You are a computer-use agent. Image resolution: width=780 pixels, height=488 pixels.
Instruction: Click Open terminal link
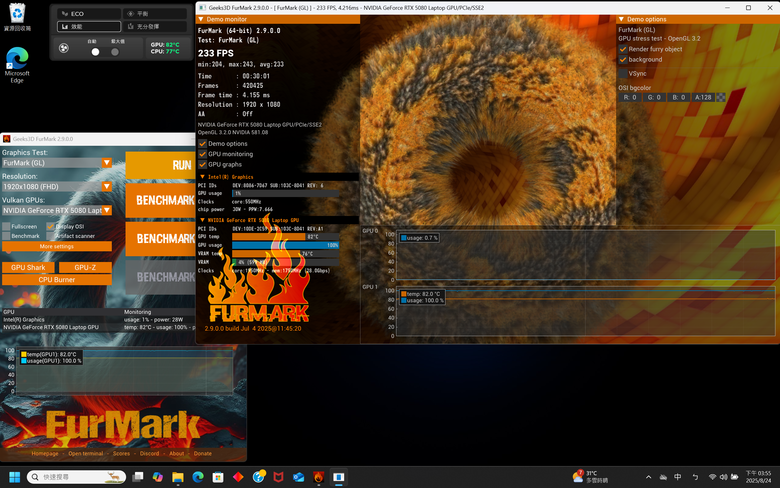86,454
